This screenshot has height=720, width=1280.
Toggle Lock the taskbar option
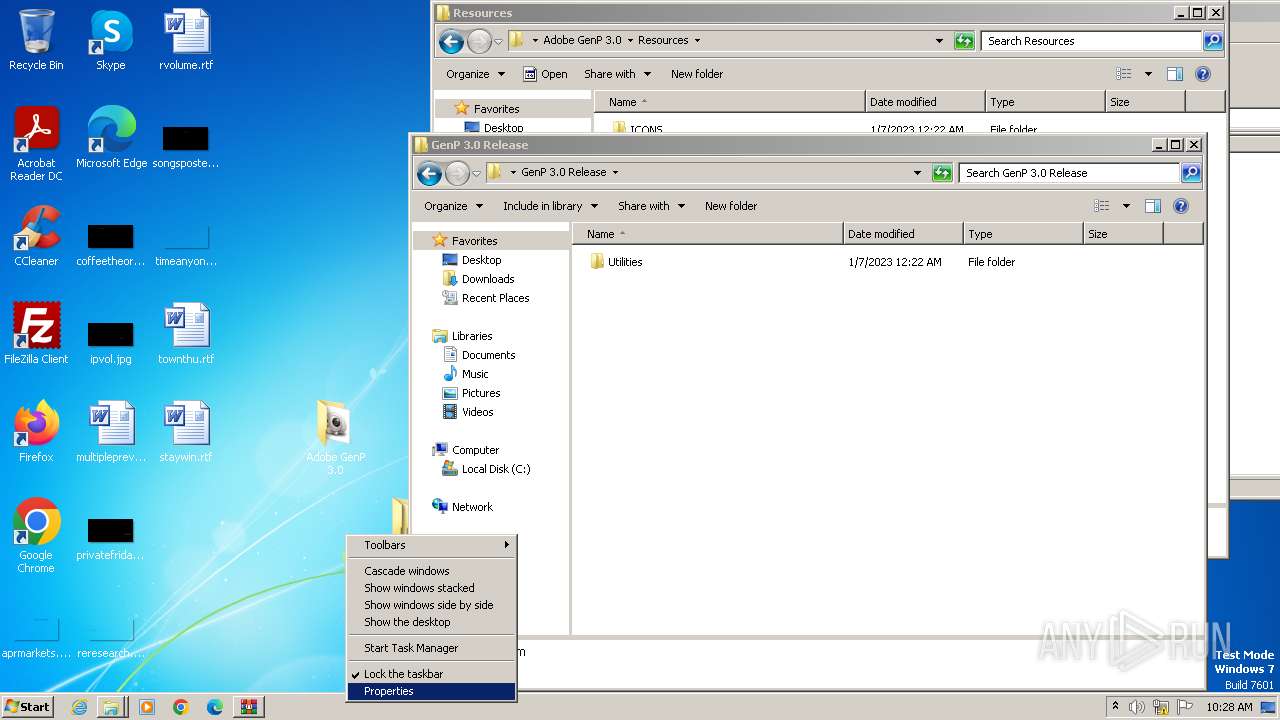pos(431,674)
